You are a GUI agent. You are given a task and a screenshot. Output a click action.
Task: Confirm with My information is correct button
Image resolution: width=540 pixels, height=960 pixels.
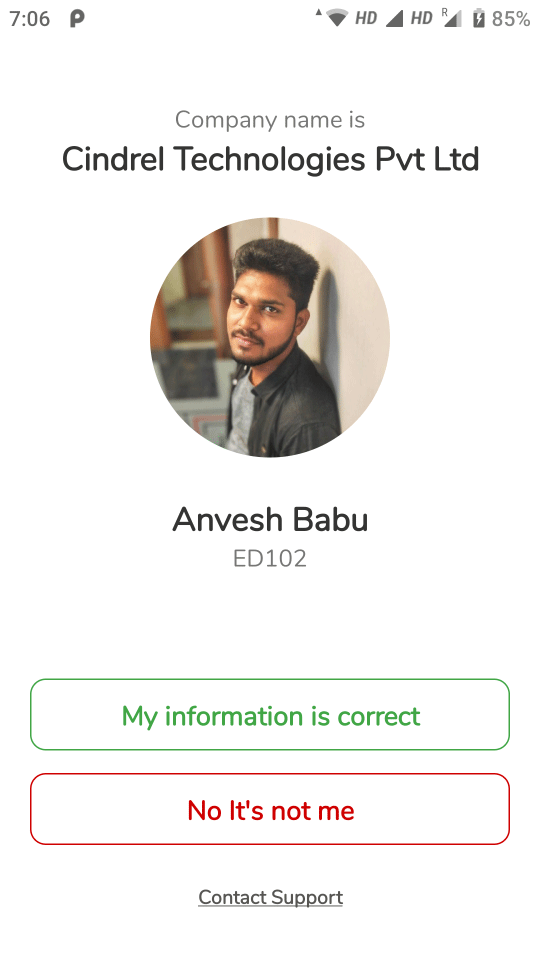(270, 714)
